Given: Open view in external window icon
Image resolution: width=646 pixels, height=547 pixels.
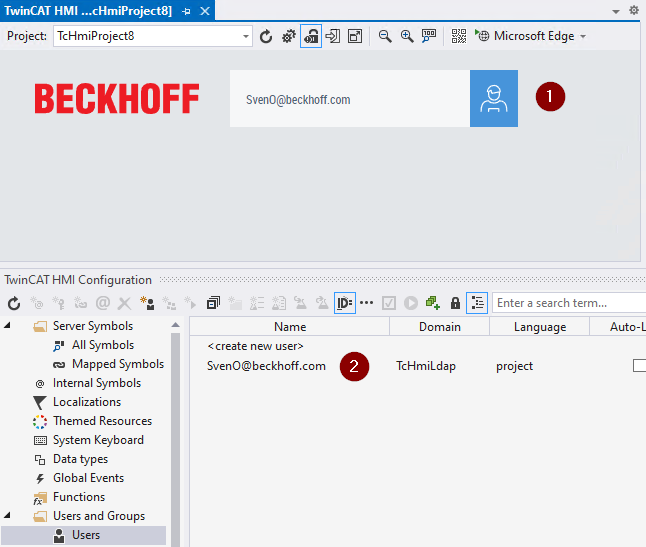Looking at the screenshot, I should click(x=355, y=36).
